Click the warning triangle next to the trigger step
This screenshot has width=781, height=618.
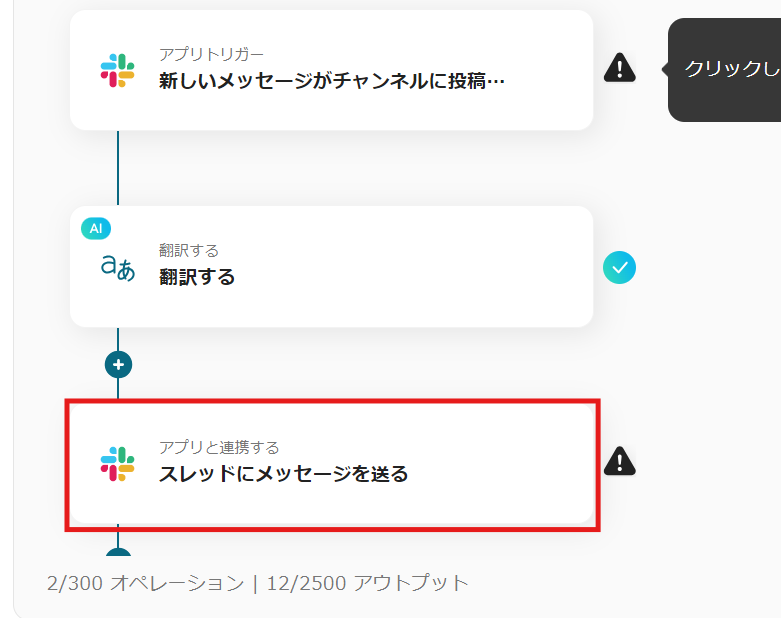619,68
